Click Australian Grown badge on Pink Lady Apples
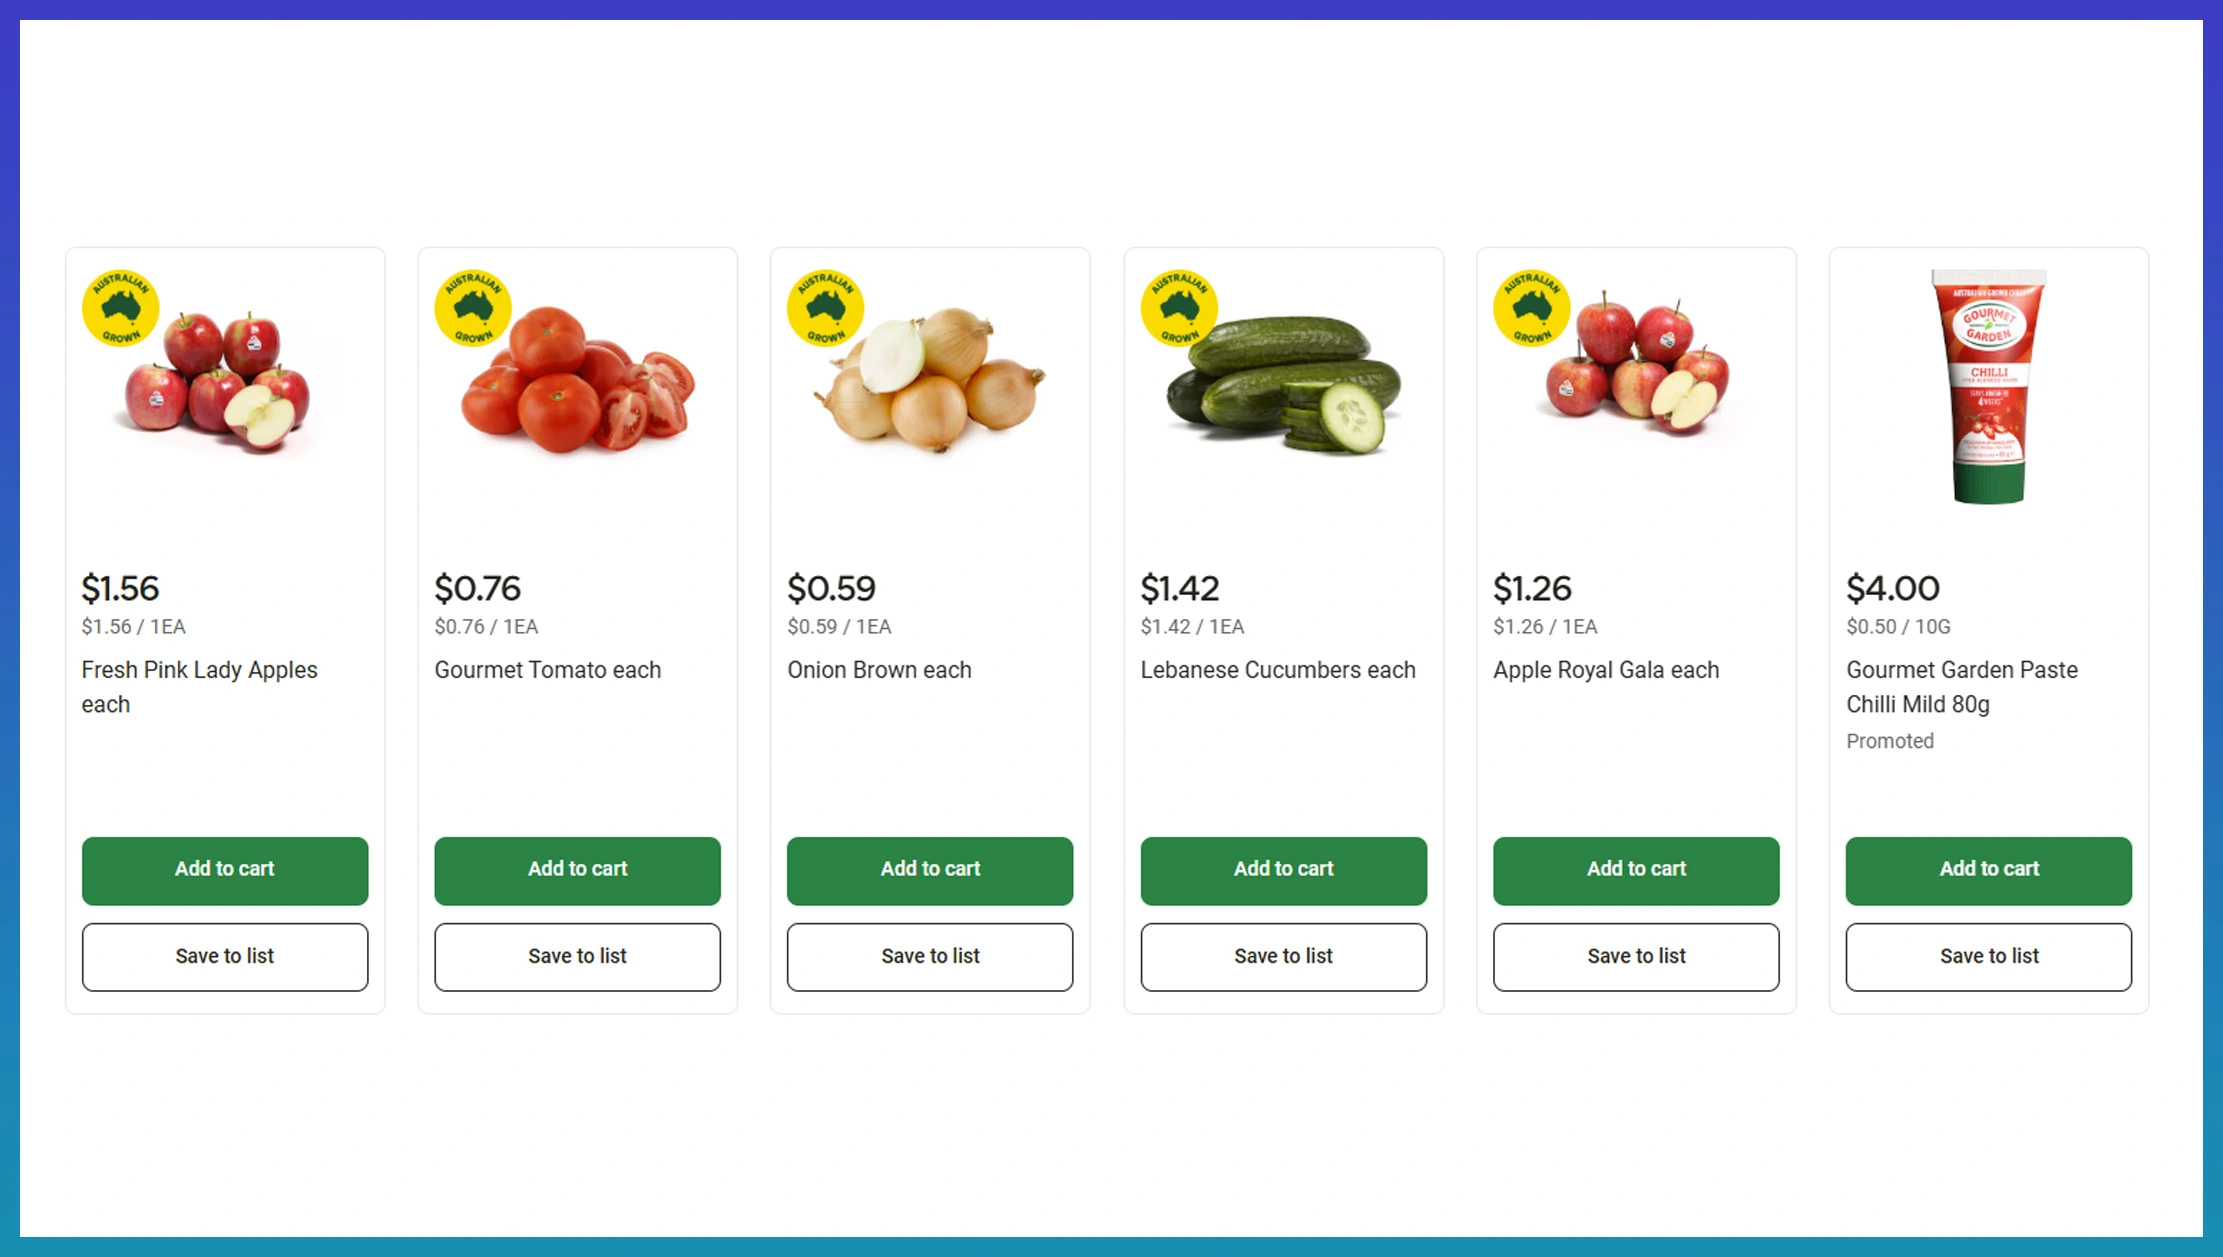The image size is (2223, 1257). [x=120, y=308]
